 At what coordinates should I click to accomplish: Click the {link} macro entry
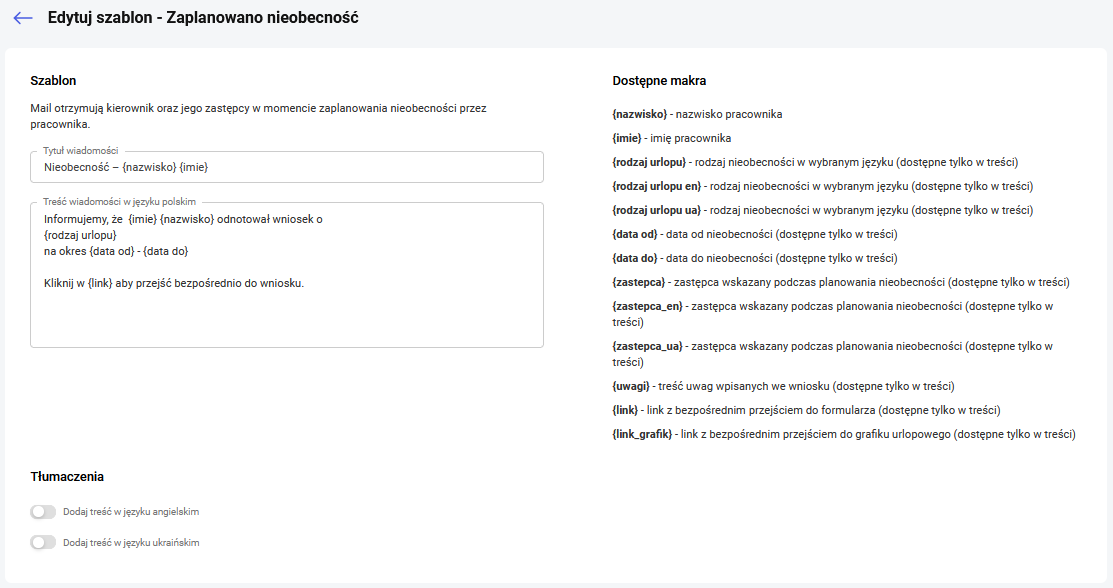point(625,410)
